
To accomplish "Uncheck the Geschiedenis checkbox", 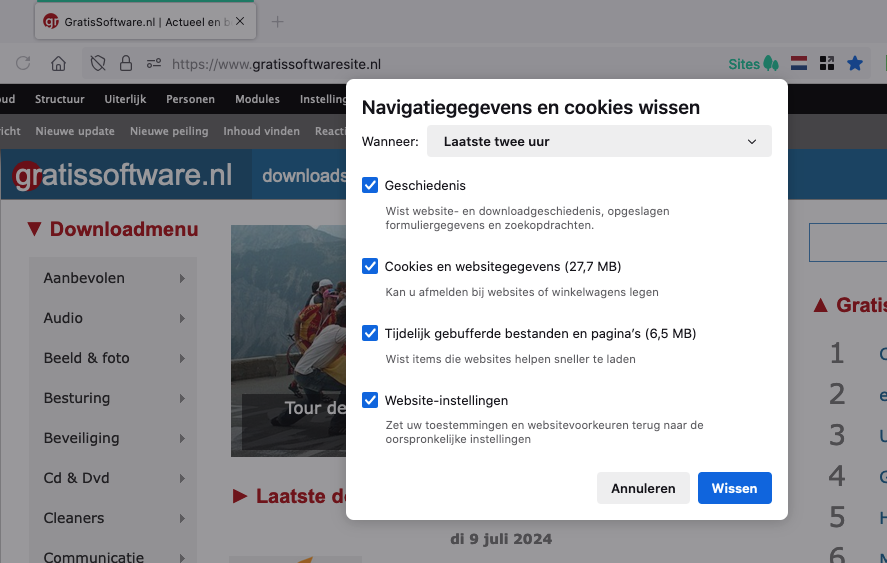I will point(370,185).
